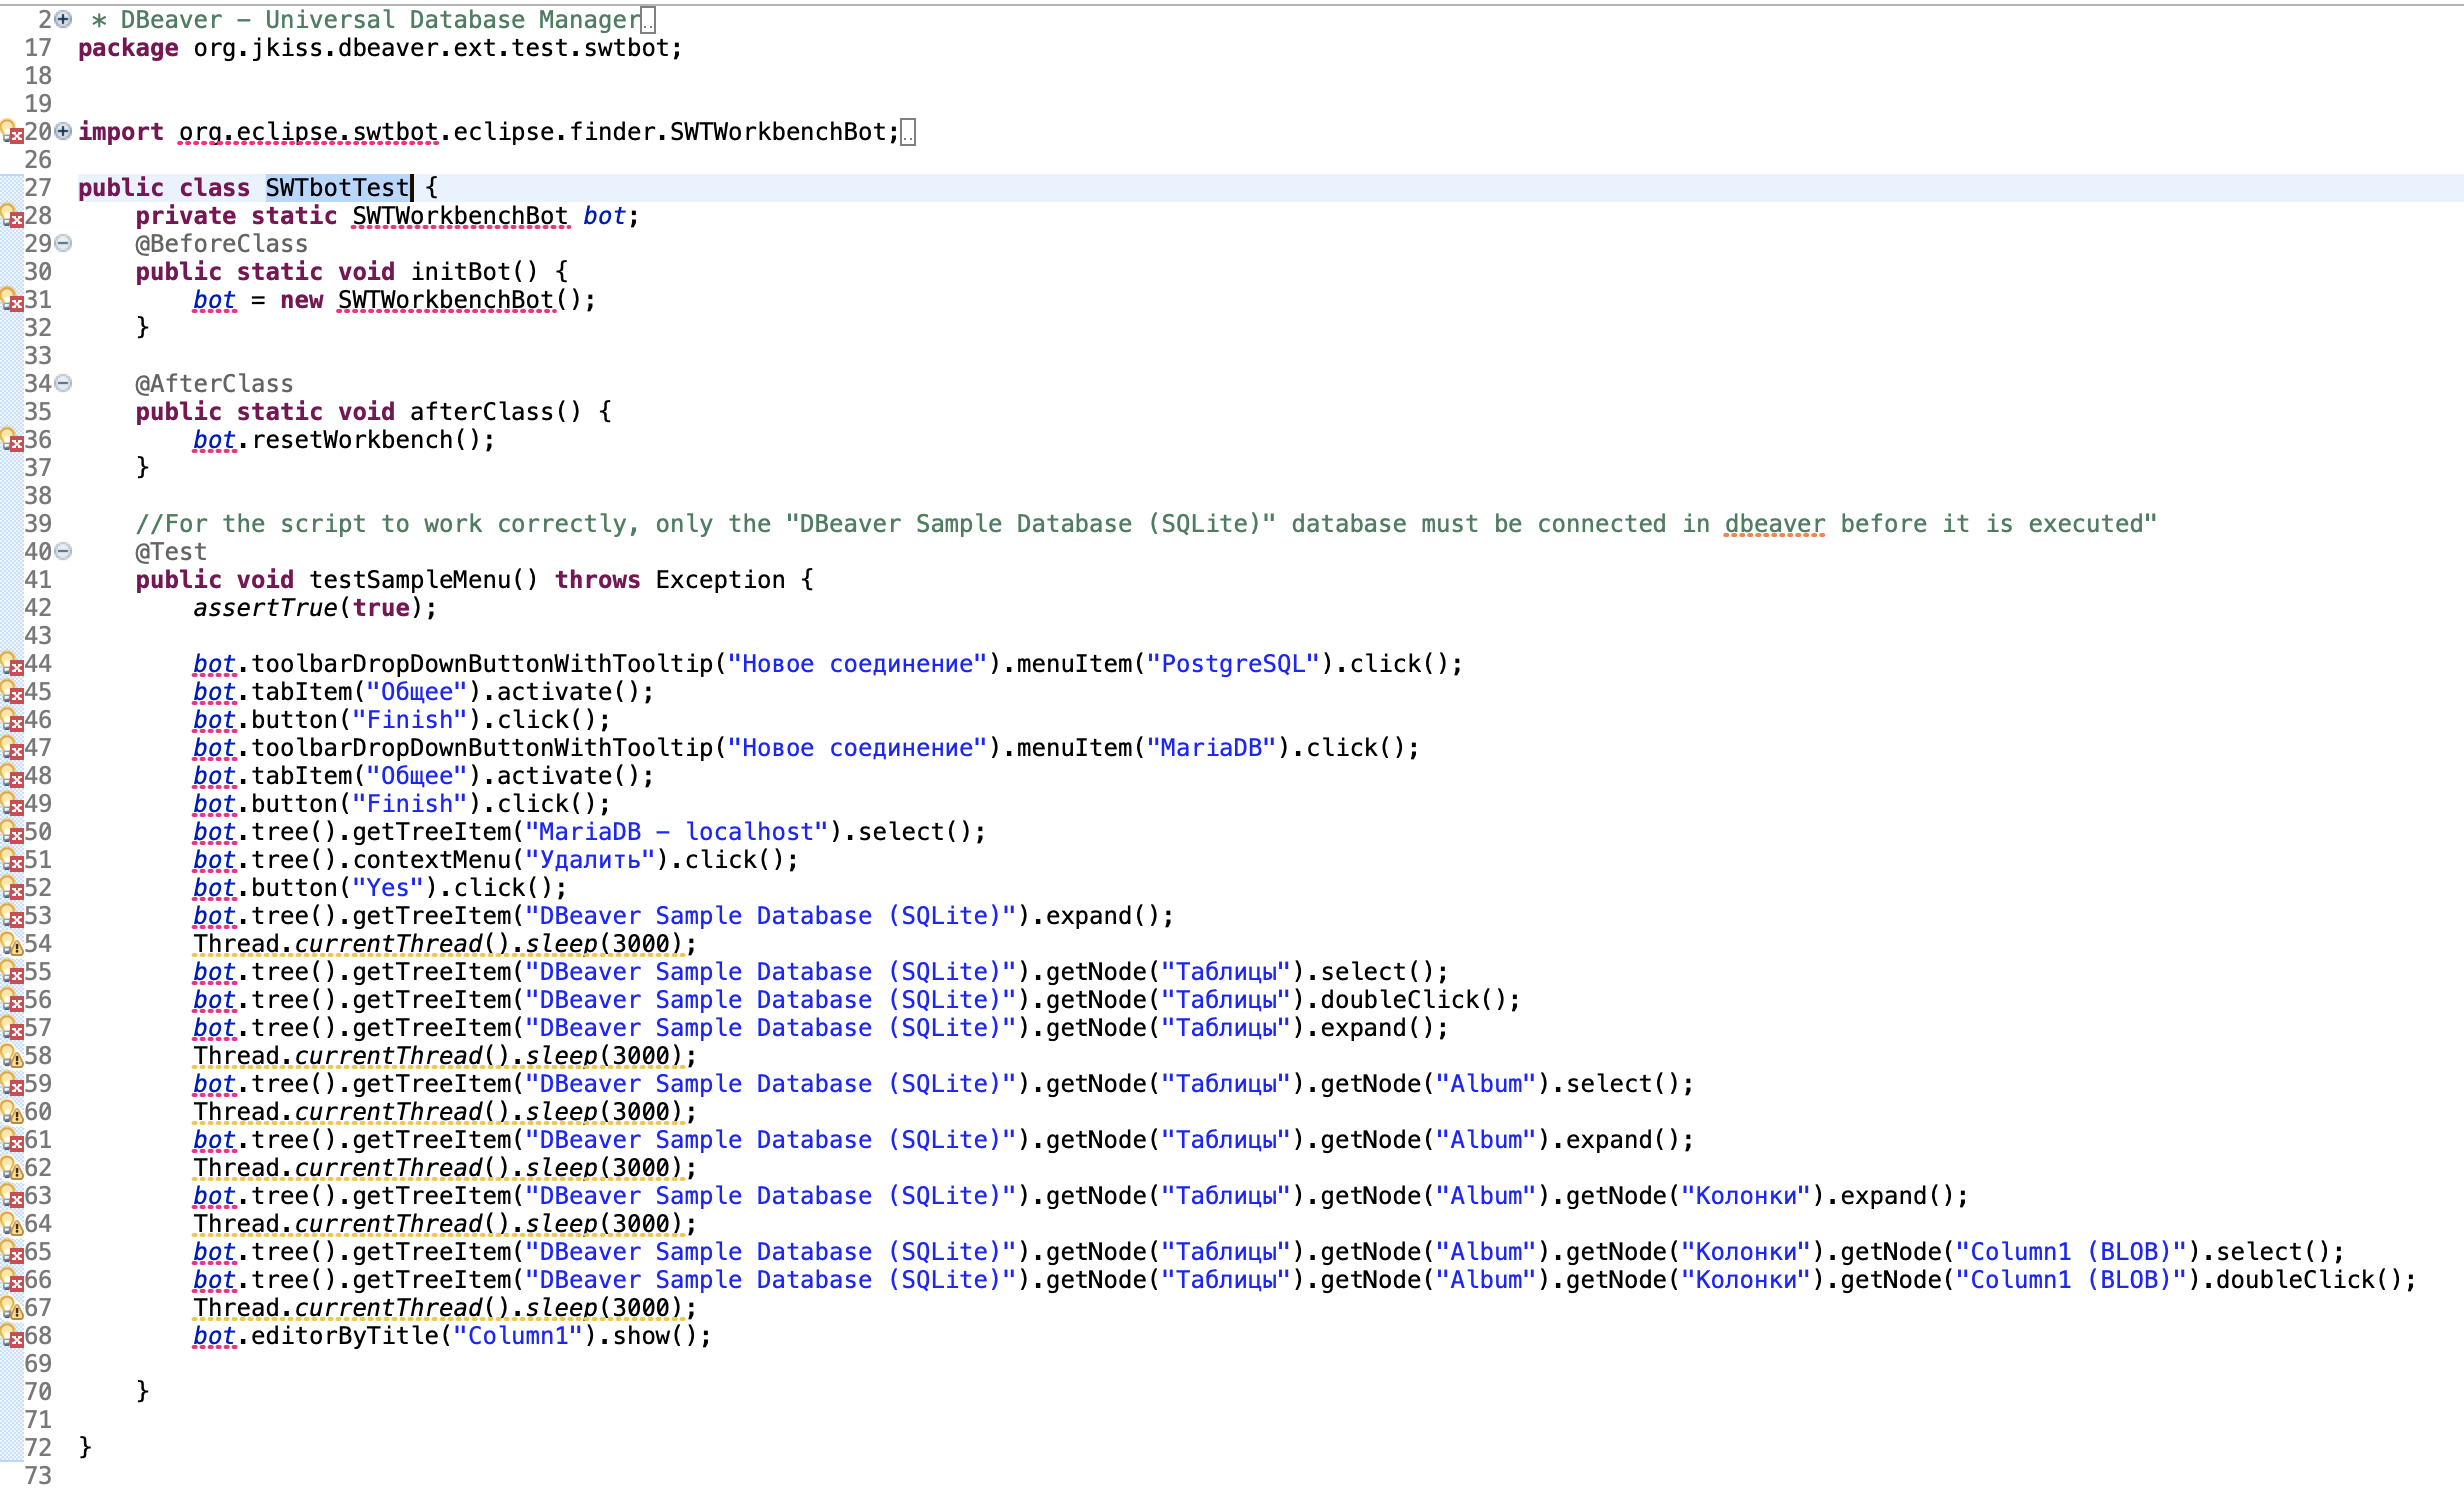2464x1496 pixels.
Task: Click the warning marker on line 64
Action: (11, 1224)
